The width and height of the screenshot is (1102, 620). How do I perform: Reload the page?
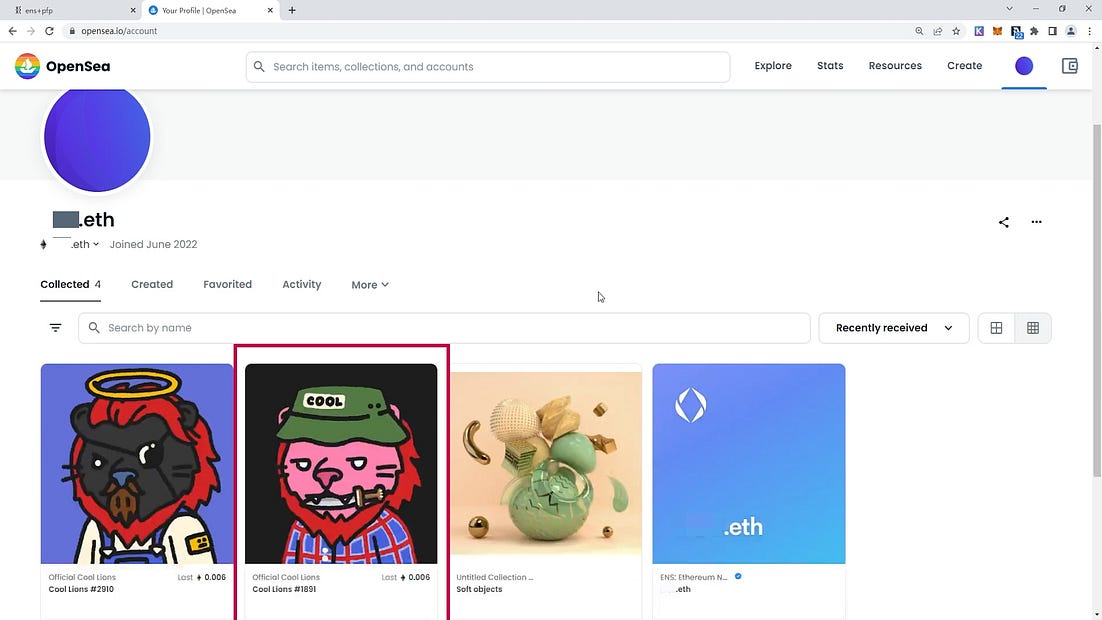click(49, 31)
